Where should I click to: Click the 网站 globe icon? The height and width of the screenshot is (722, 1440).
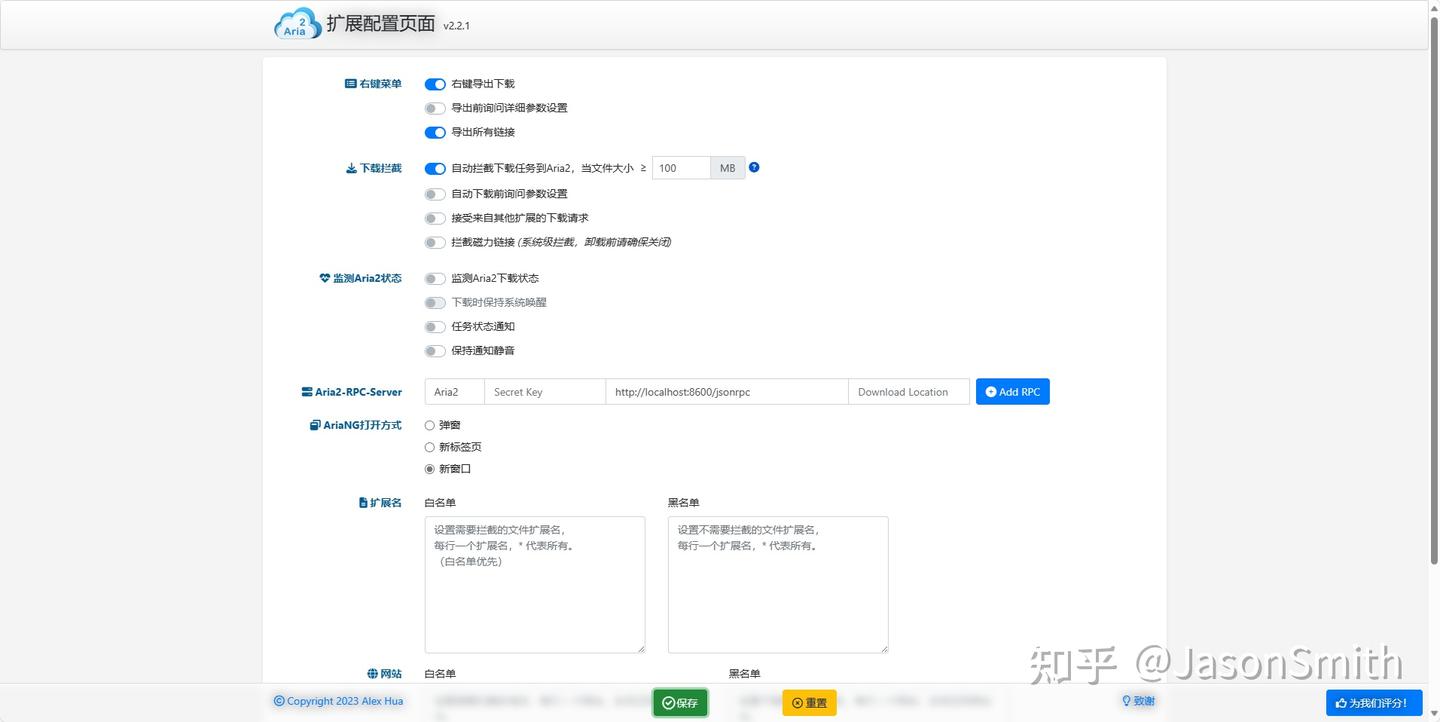point(372,673)
